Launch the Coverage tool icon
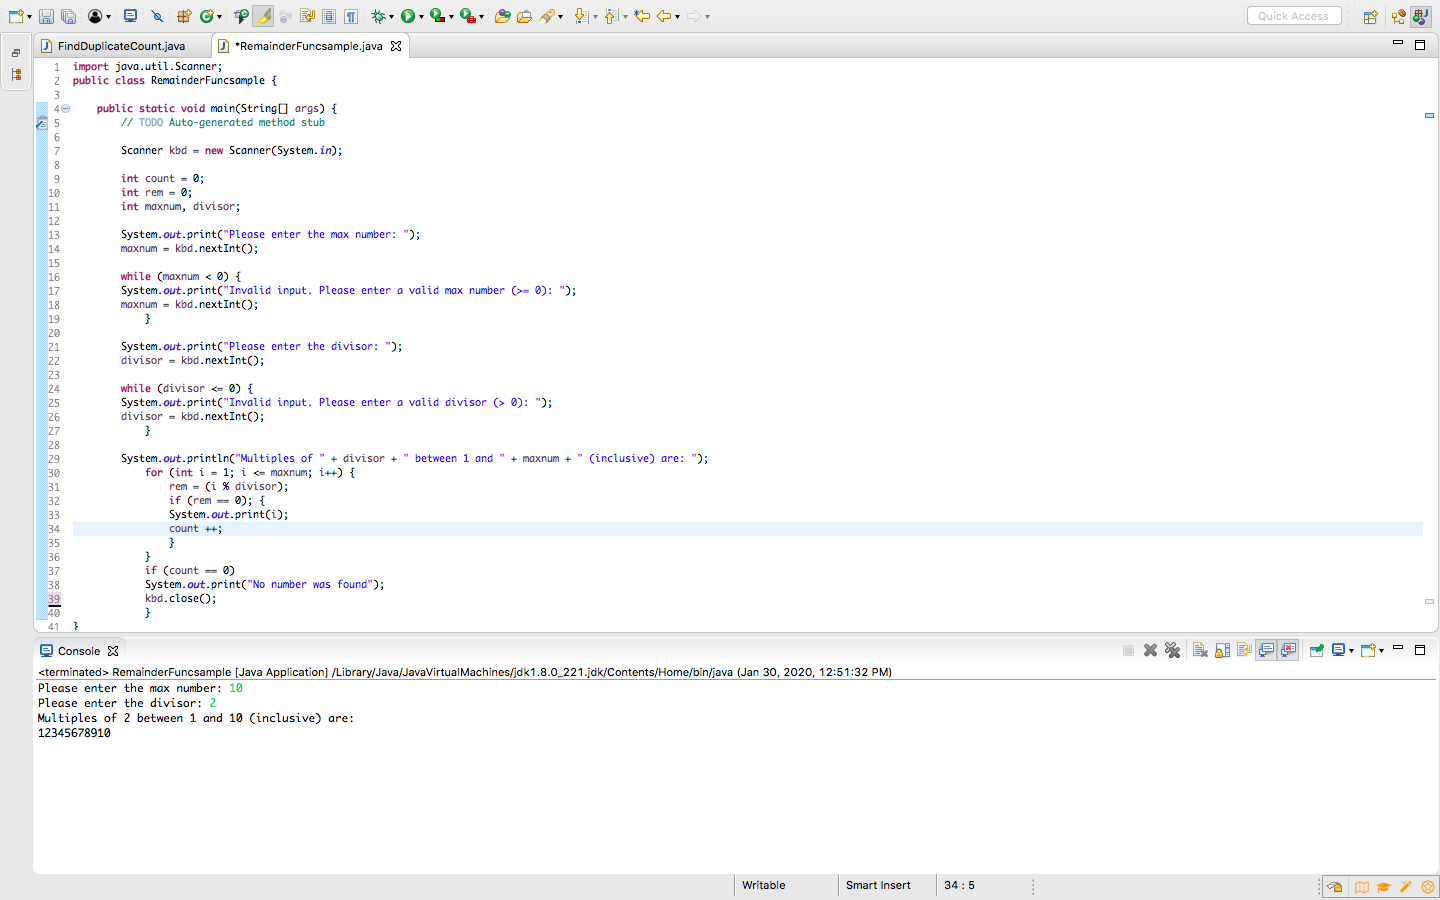This screenshot has height=900, width=1440. click(x=437, y=16)
